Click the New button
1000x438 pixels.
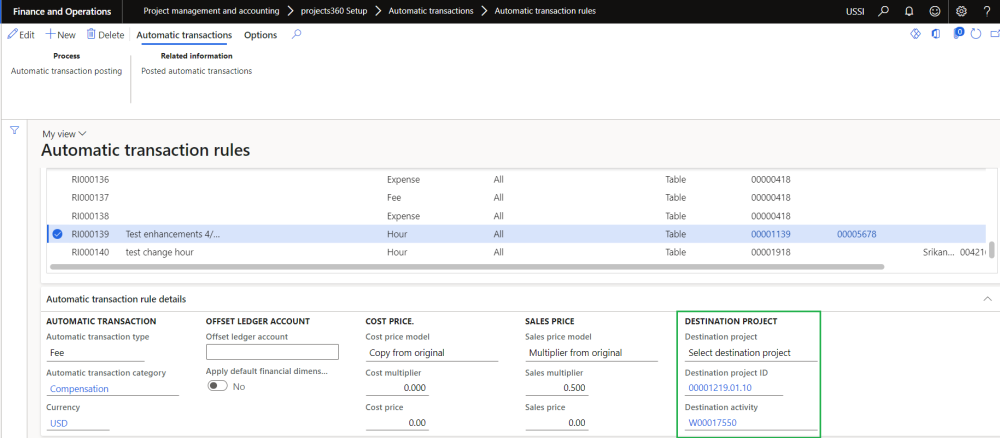(60, 35)
